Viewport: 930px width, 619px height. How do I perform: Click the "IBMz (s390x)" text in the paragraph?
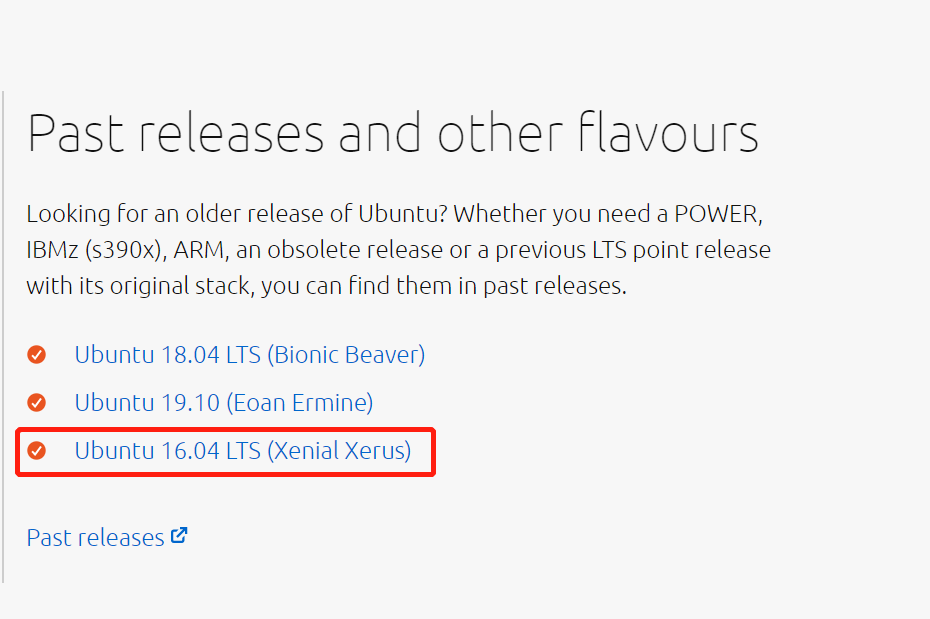pos(95,250)
